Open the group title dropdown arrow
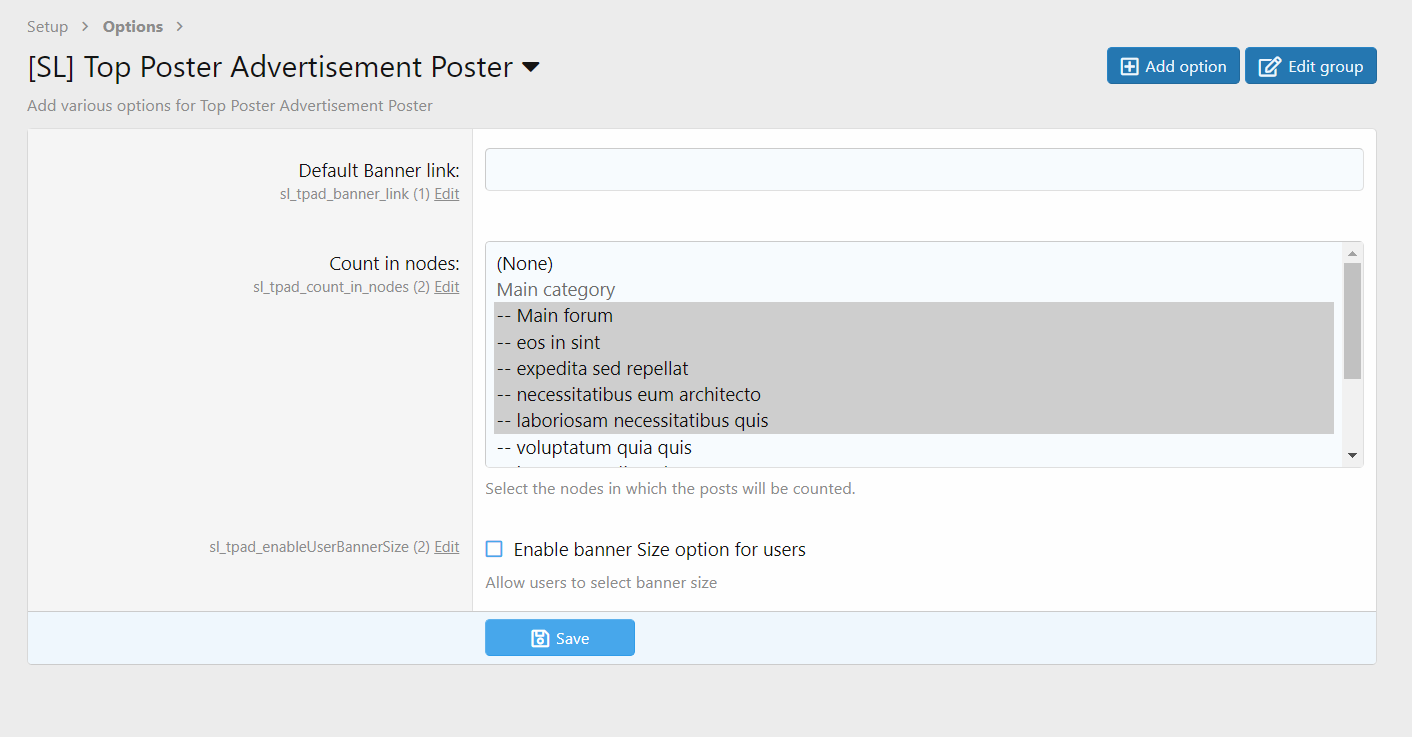This screenshot has width=1412, height=737. pos(531,67)
